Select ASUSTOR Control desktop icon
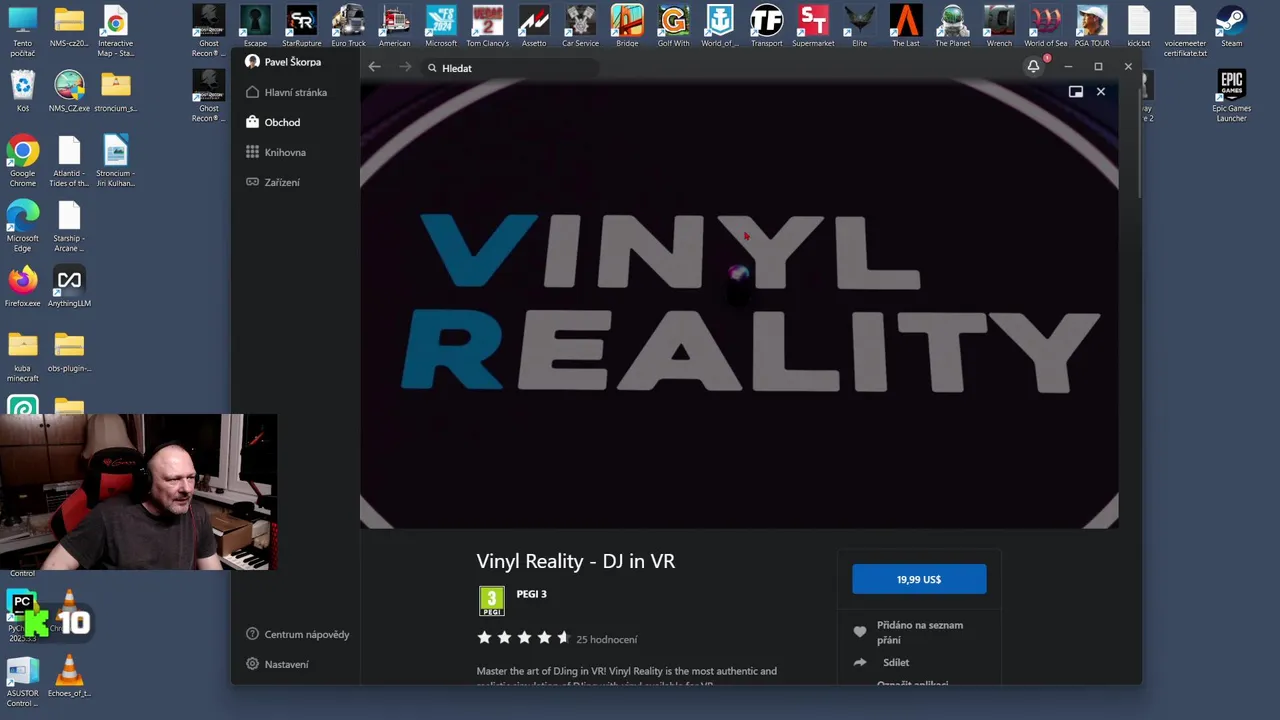The image size is (1280, 720). pyautogui.click(x=22, y=682)
